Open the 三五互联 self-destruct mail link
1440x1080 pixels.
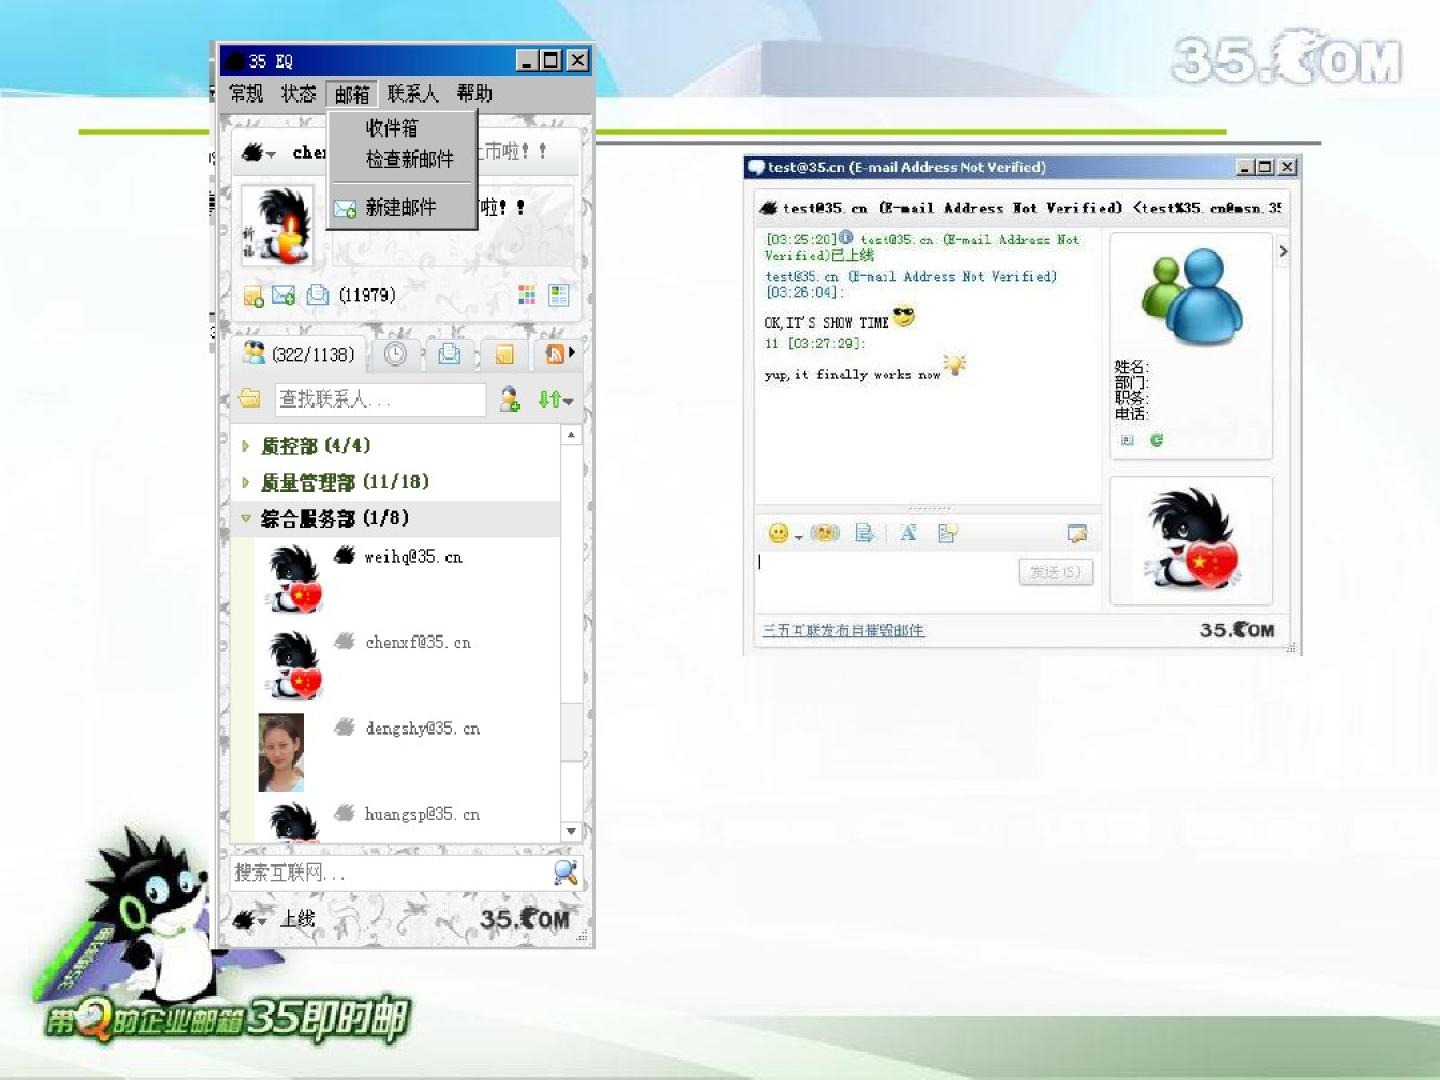843,630
